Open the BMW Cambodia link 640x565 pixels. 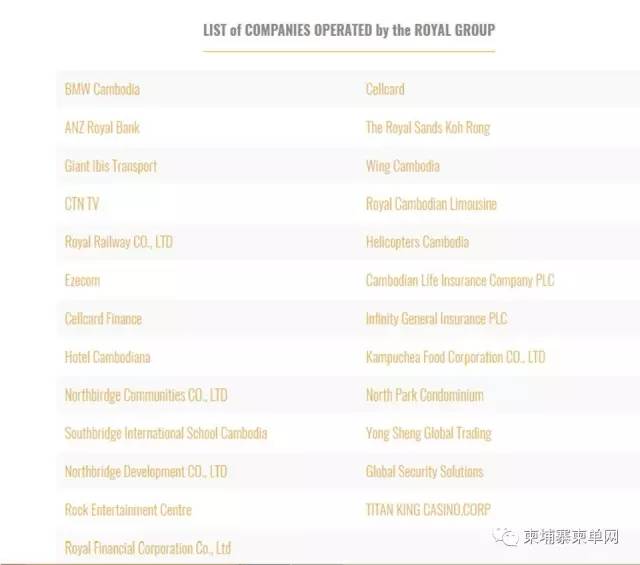click(x=102, y=89)
